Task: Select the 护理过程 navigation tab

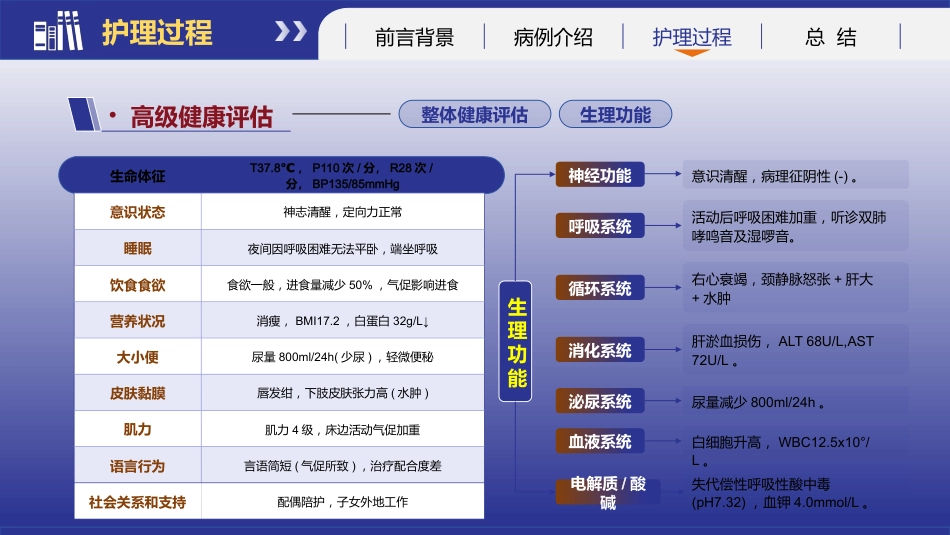Action: [691, 38]
